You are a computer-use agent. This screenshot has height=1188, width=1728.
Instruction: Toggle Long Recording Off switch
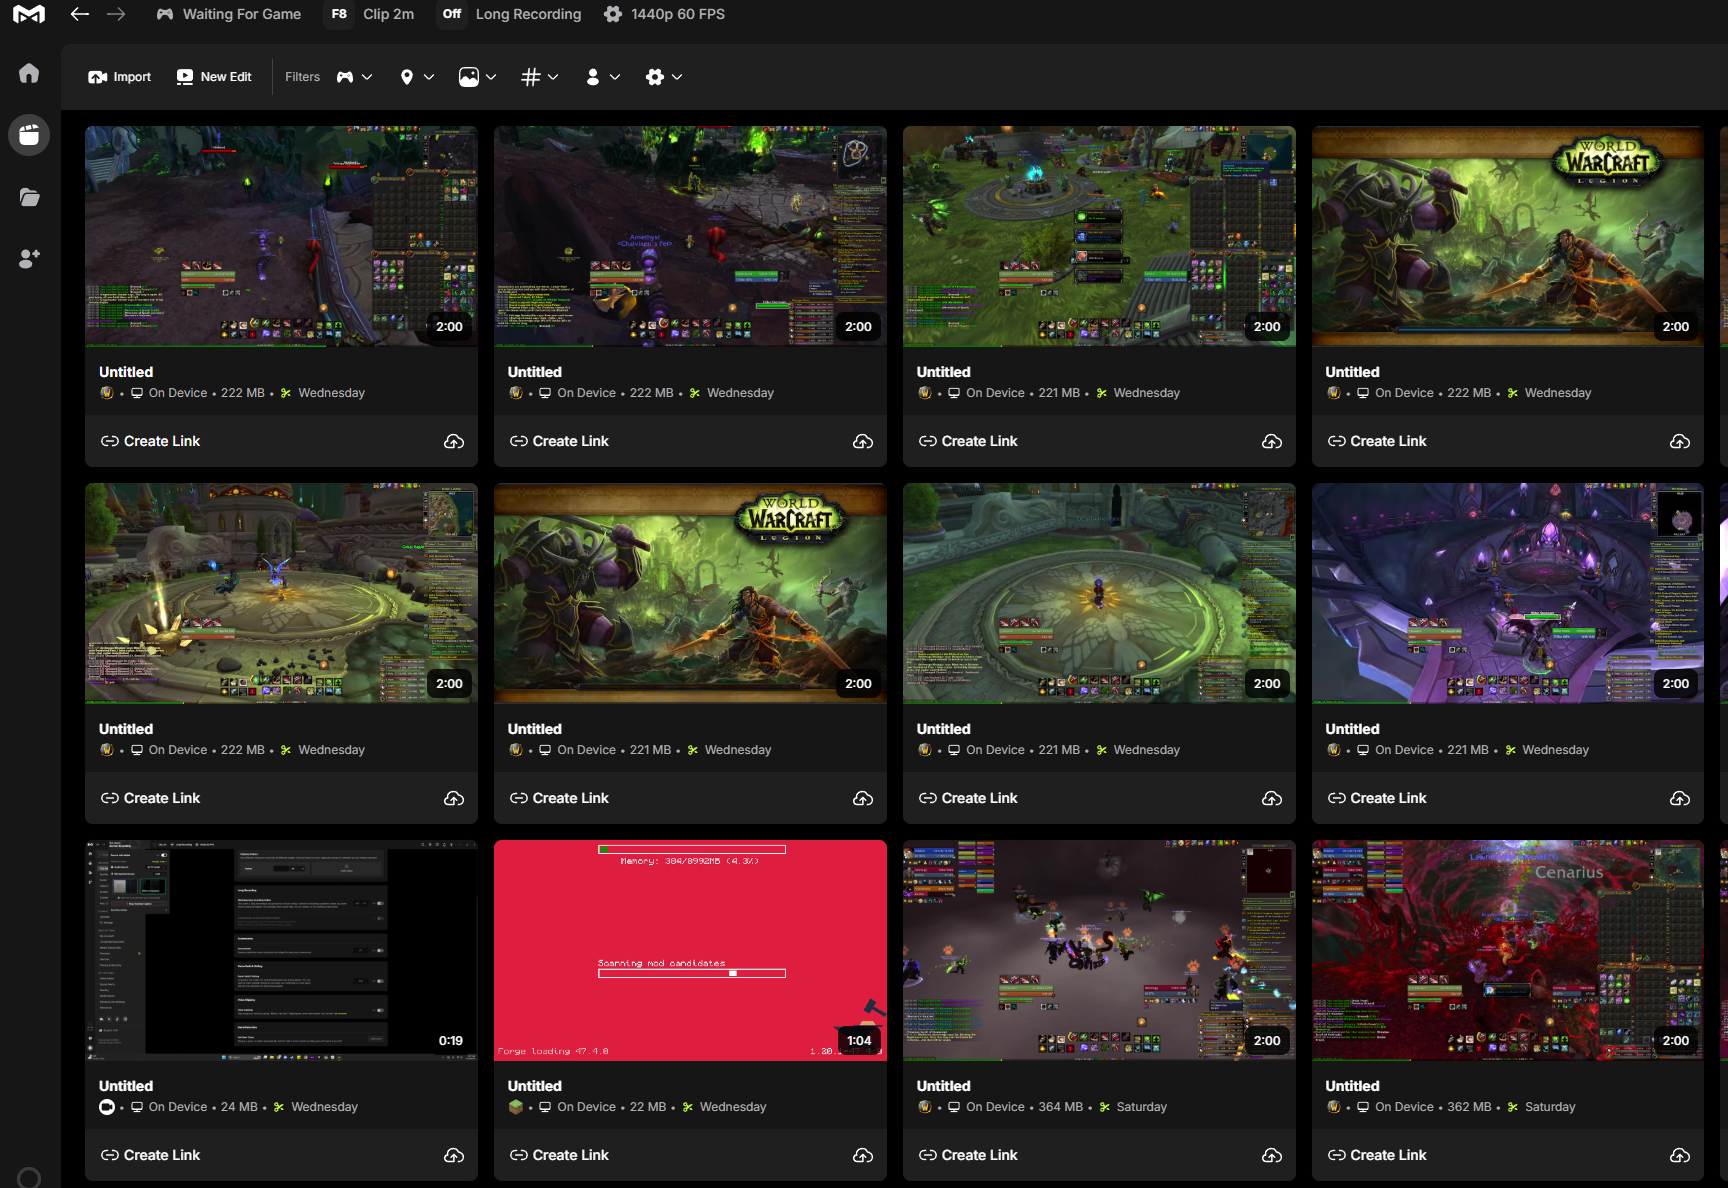click(452, 14)
